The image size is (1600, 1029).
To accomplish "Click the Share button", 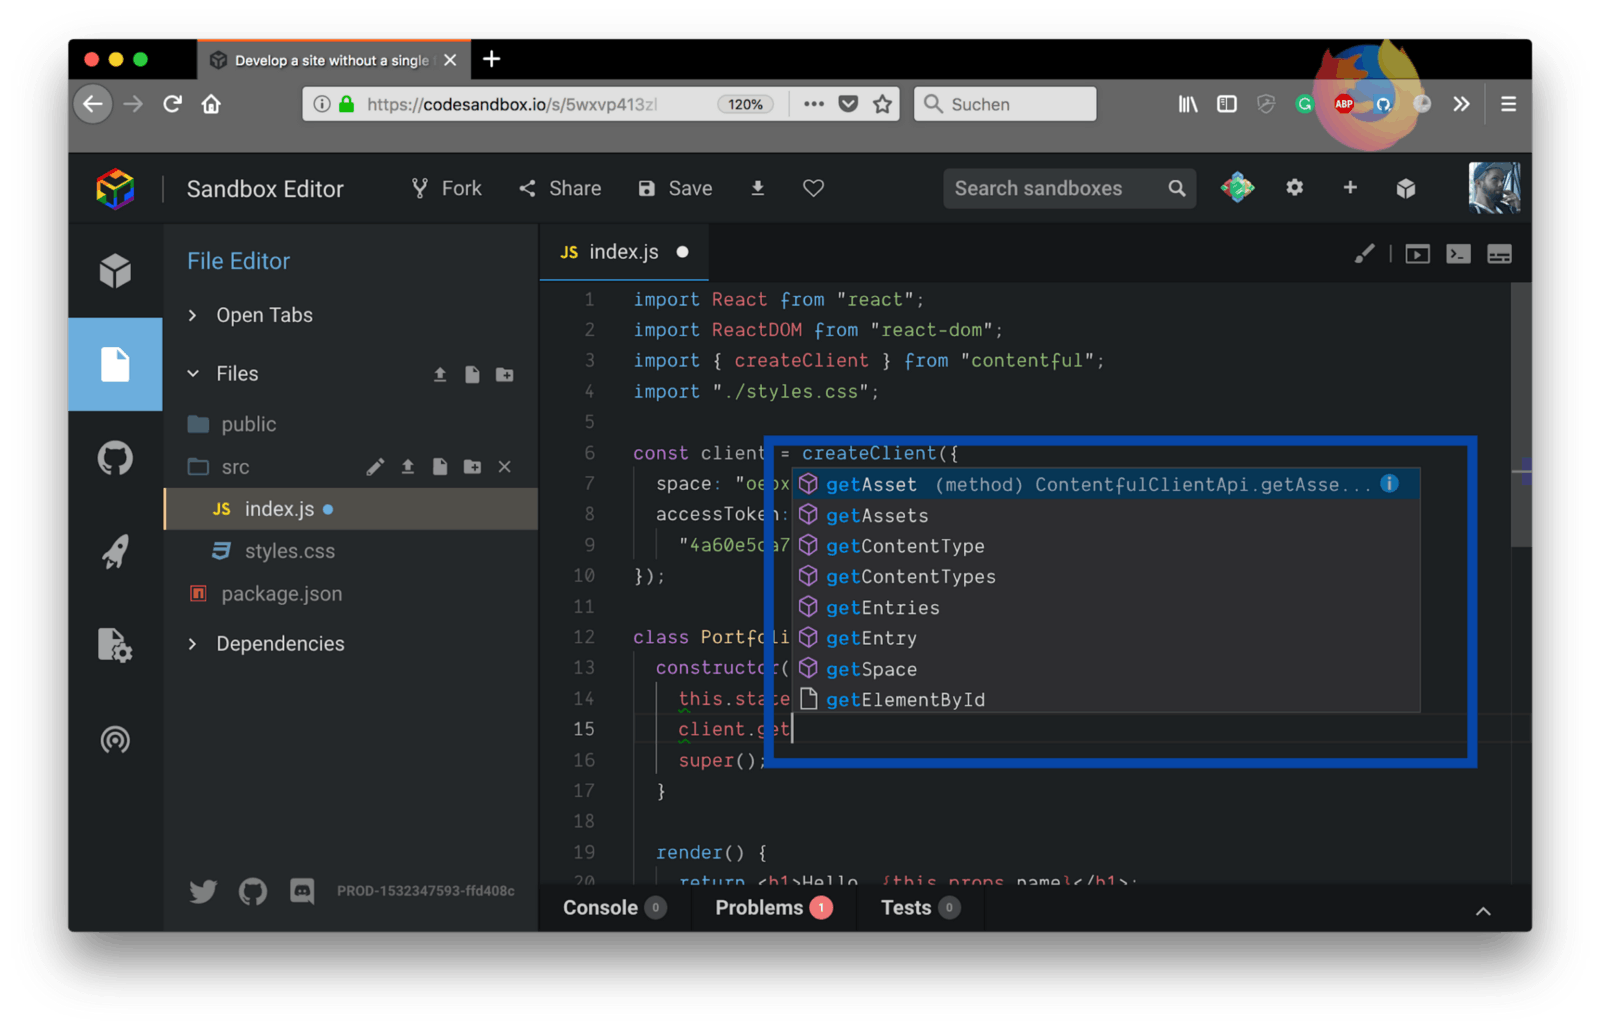I will 560,188.
